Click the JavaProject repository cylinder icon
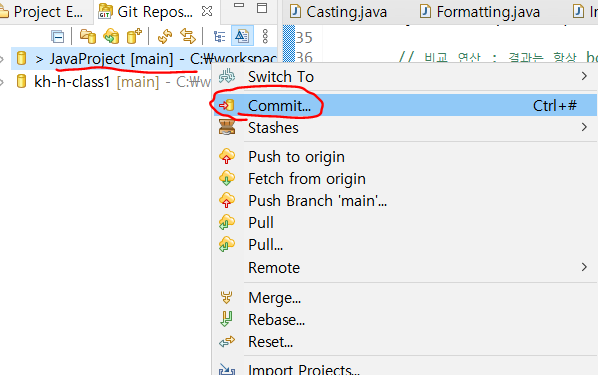The width and height of the screenshot is (598, 375). pos(22,58)
